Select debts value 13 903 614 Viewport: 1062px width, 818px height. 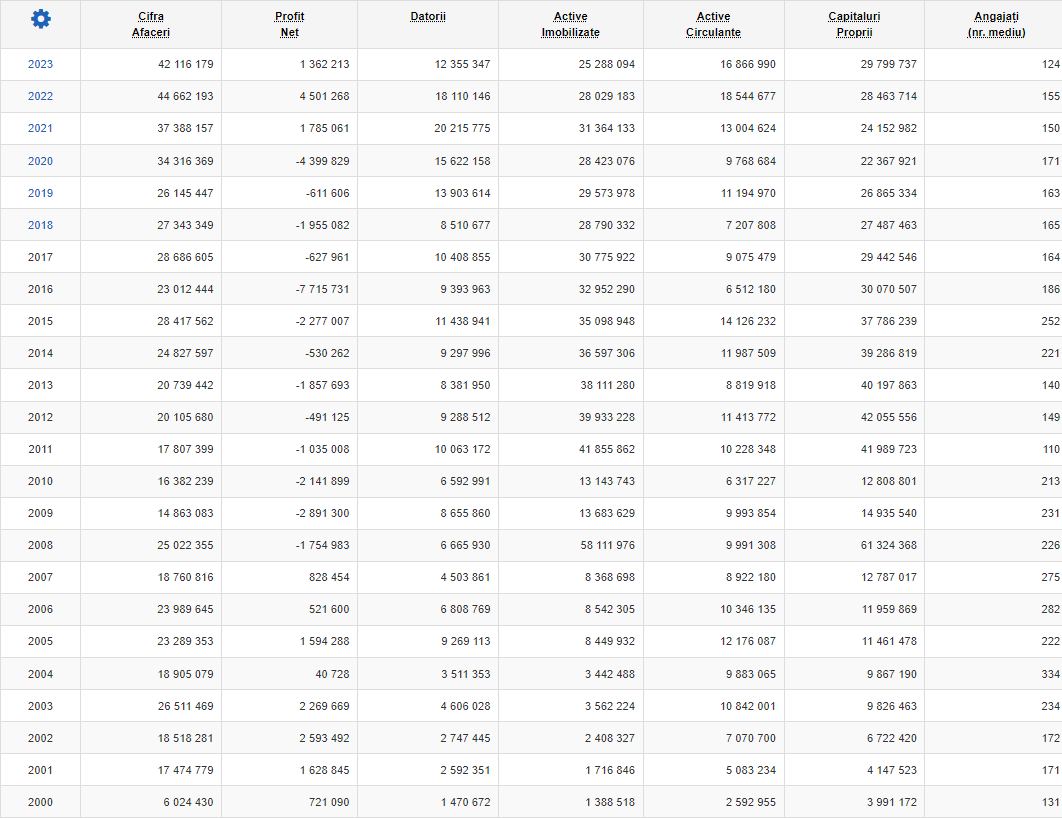[462, 193]
